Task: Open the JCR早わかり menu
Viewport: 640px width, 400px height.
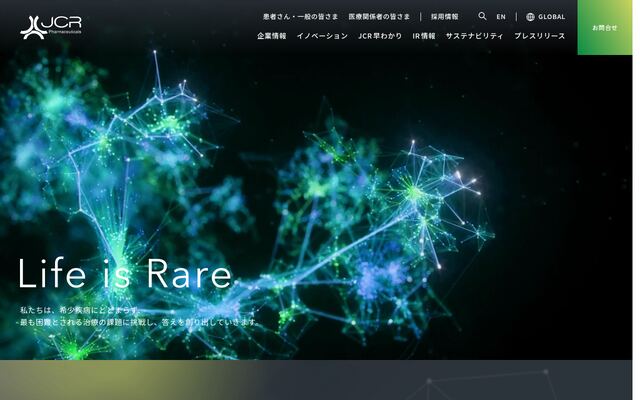Action: tap(380, 36)
